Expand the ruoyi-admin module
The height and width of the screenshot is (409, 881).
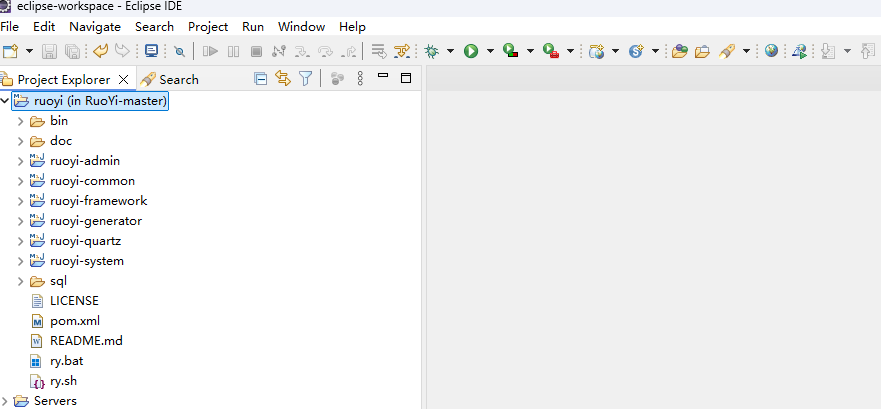[x=20, y=161]
